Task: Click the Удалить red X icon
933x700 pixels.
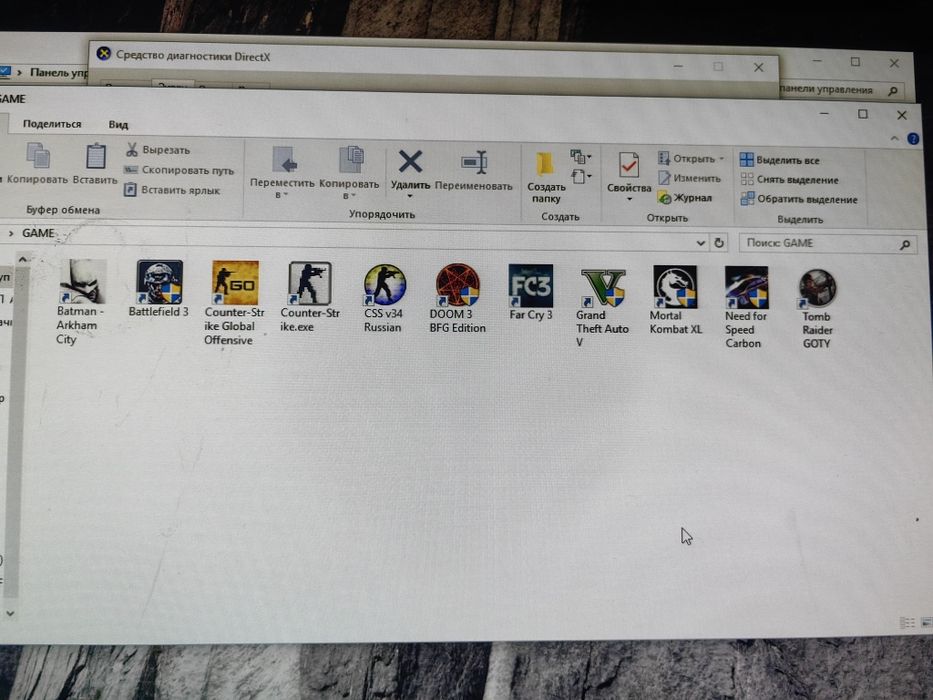Action: pos(411,161)
